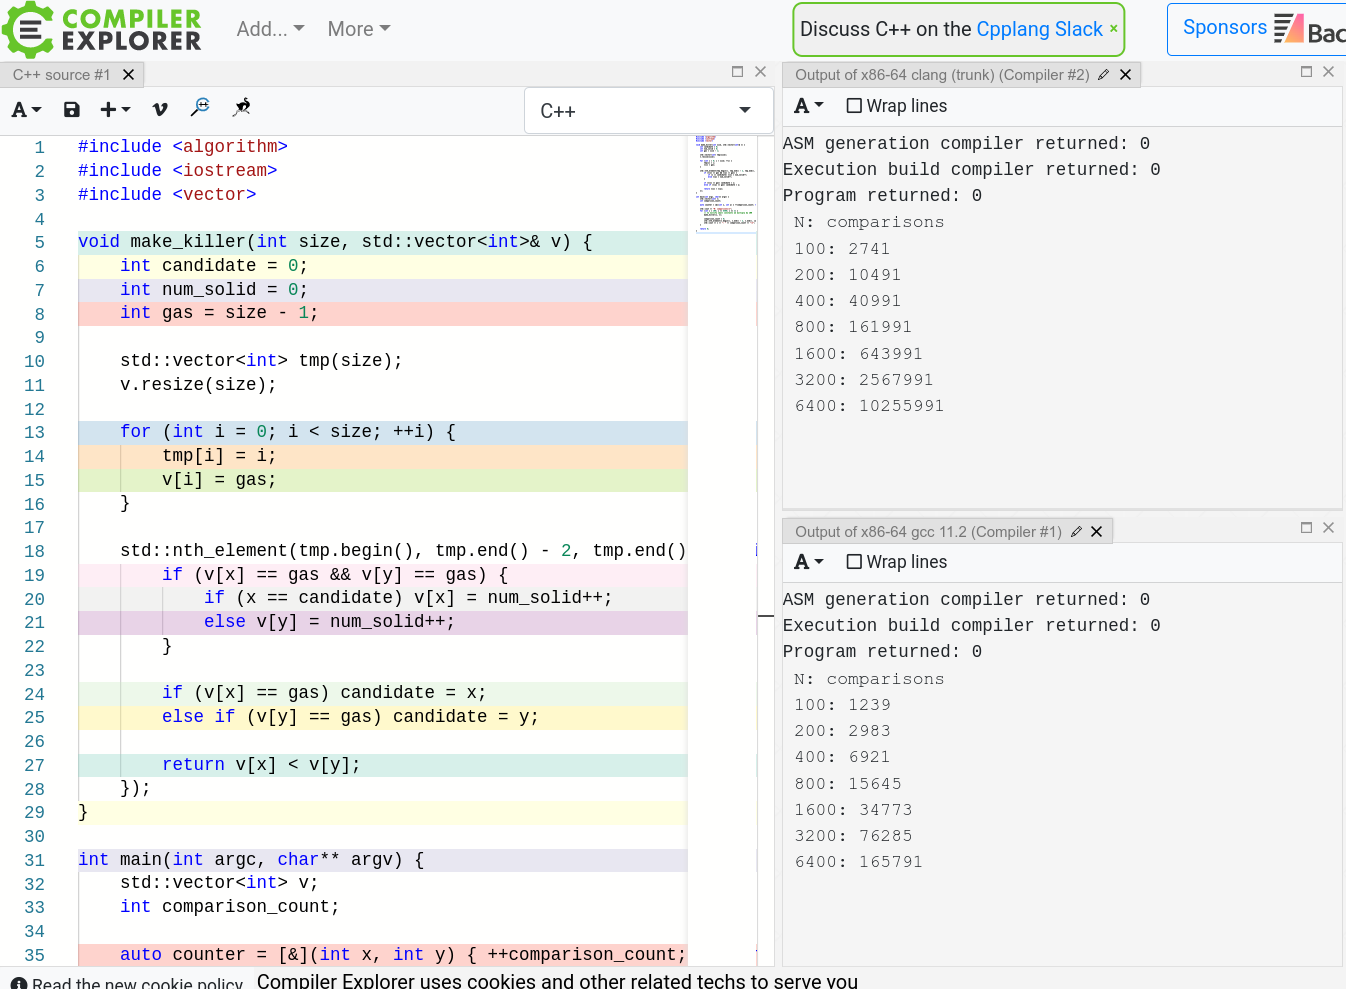Enable Wrap lines in the clang output
The image size is (1346, 989).
click(x=854, y=106)
